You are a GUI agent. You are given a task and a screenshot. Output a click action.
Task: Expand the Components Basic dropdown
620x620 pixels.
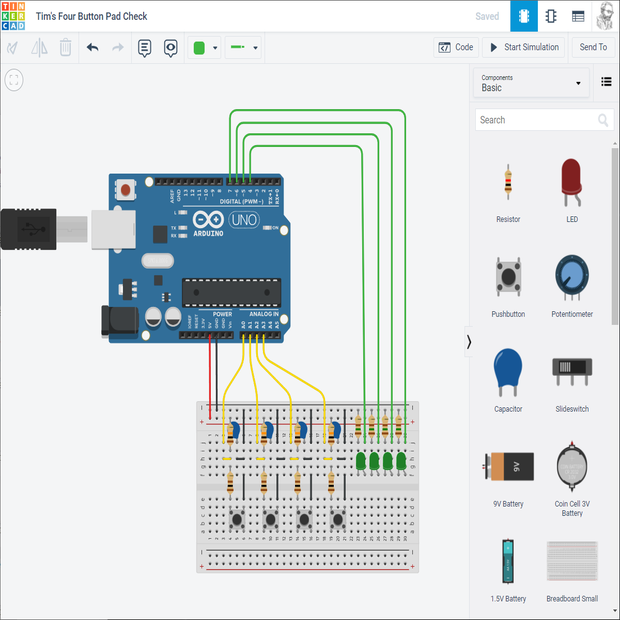(x=531, y=83)
